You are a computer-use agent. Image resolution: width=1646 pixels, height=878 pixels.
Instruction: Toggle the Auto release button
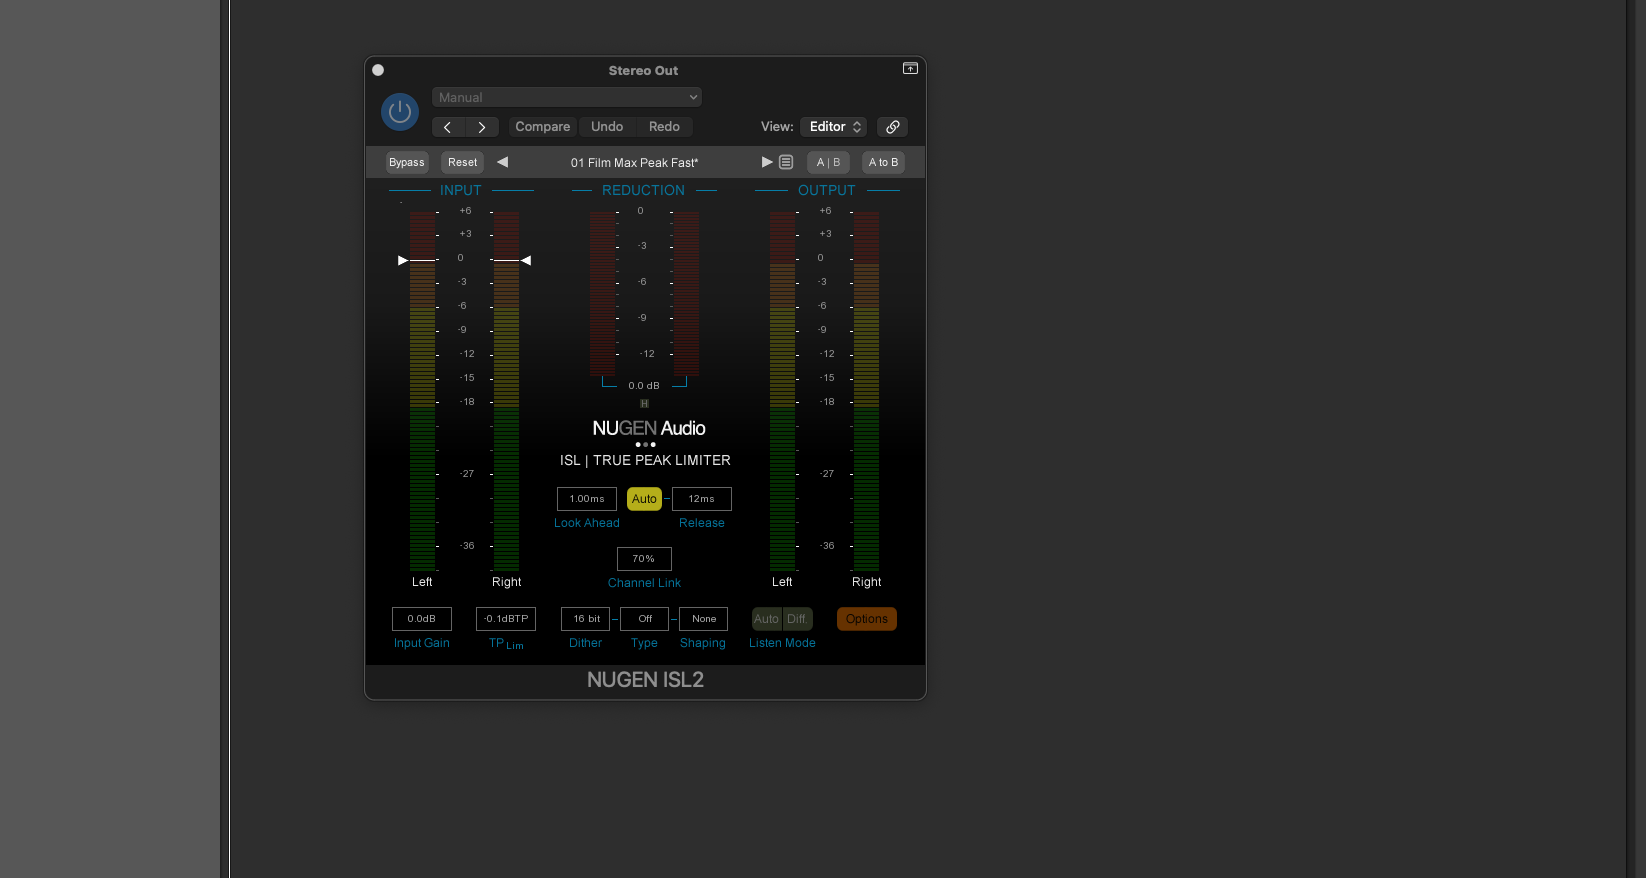pyautogui.click(x=644, y=499)
